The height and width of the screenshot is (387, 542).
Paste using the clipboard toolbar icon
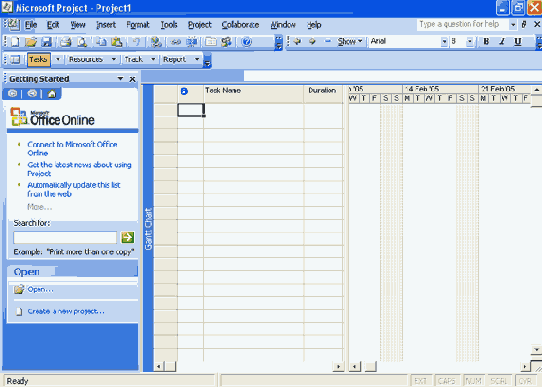point(117,42)
